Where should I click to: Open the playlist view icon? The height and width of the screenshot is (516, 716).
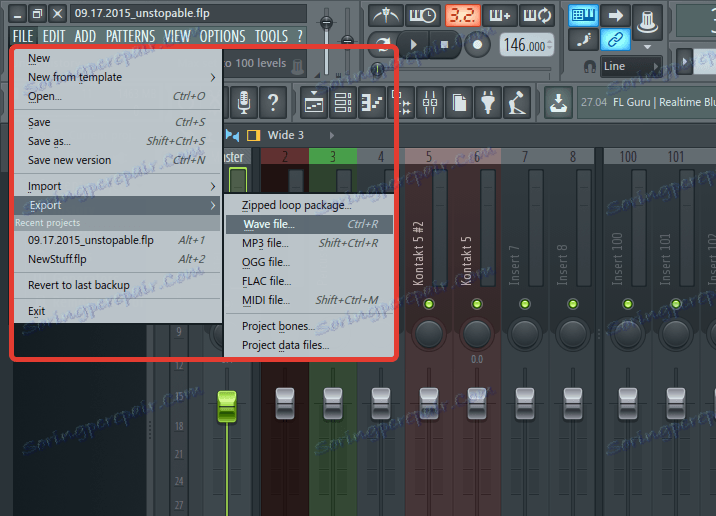(x=314, y=102)
